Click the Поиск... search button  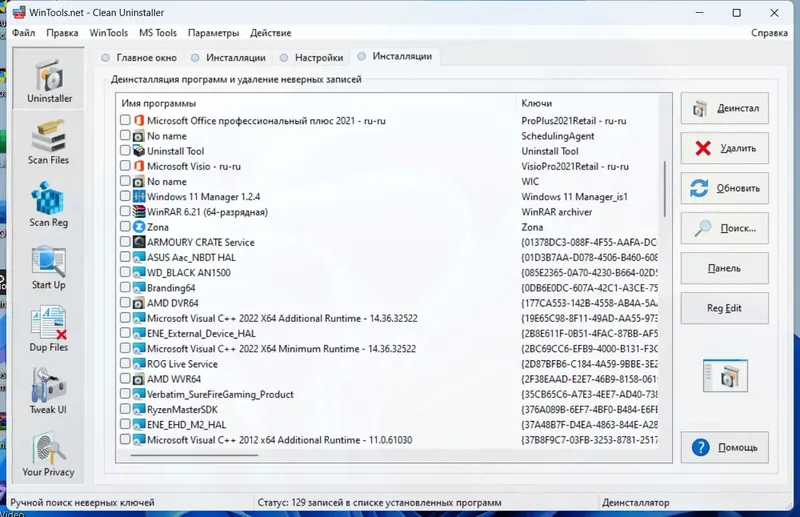724,228
